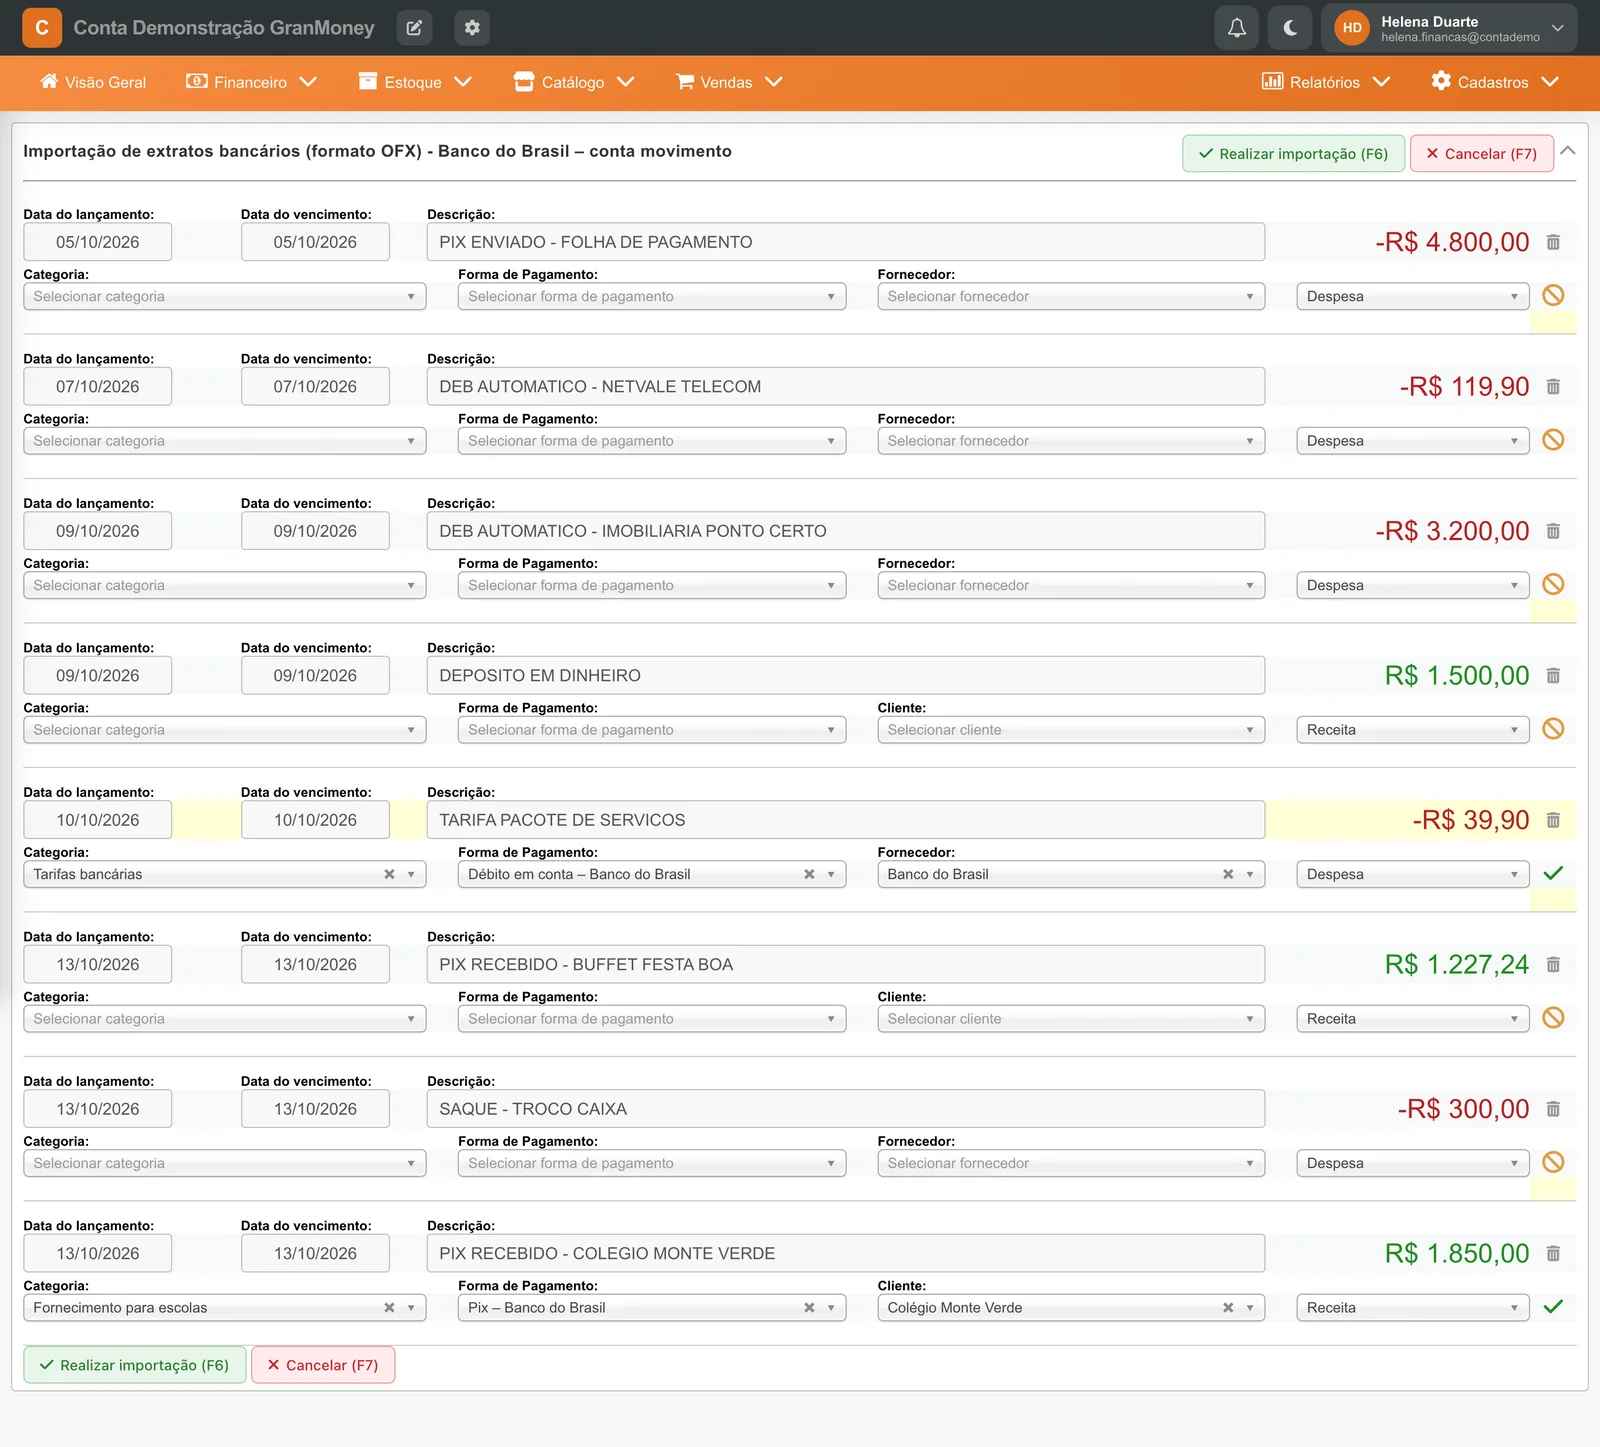Click the 07/10/2026 due date field
Image resolution: width=1600 pixels, height=1447 pixels.
(x=315, y=387)
